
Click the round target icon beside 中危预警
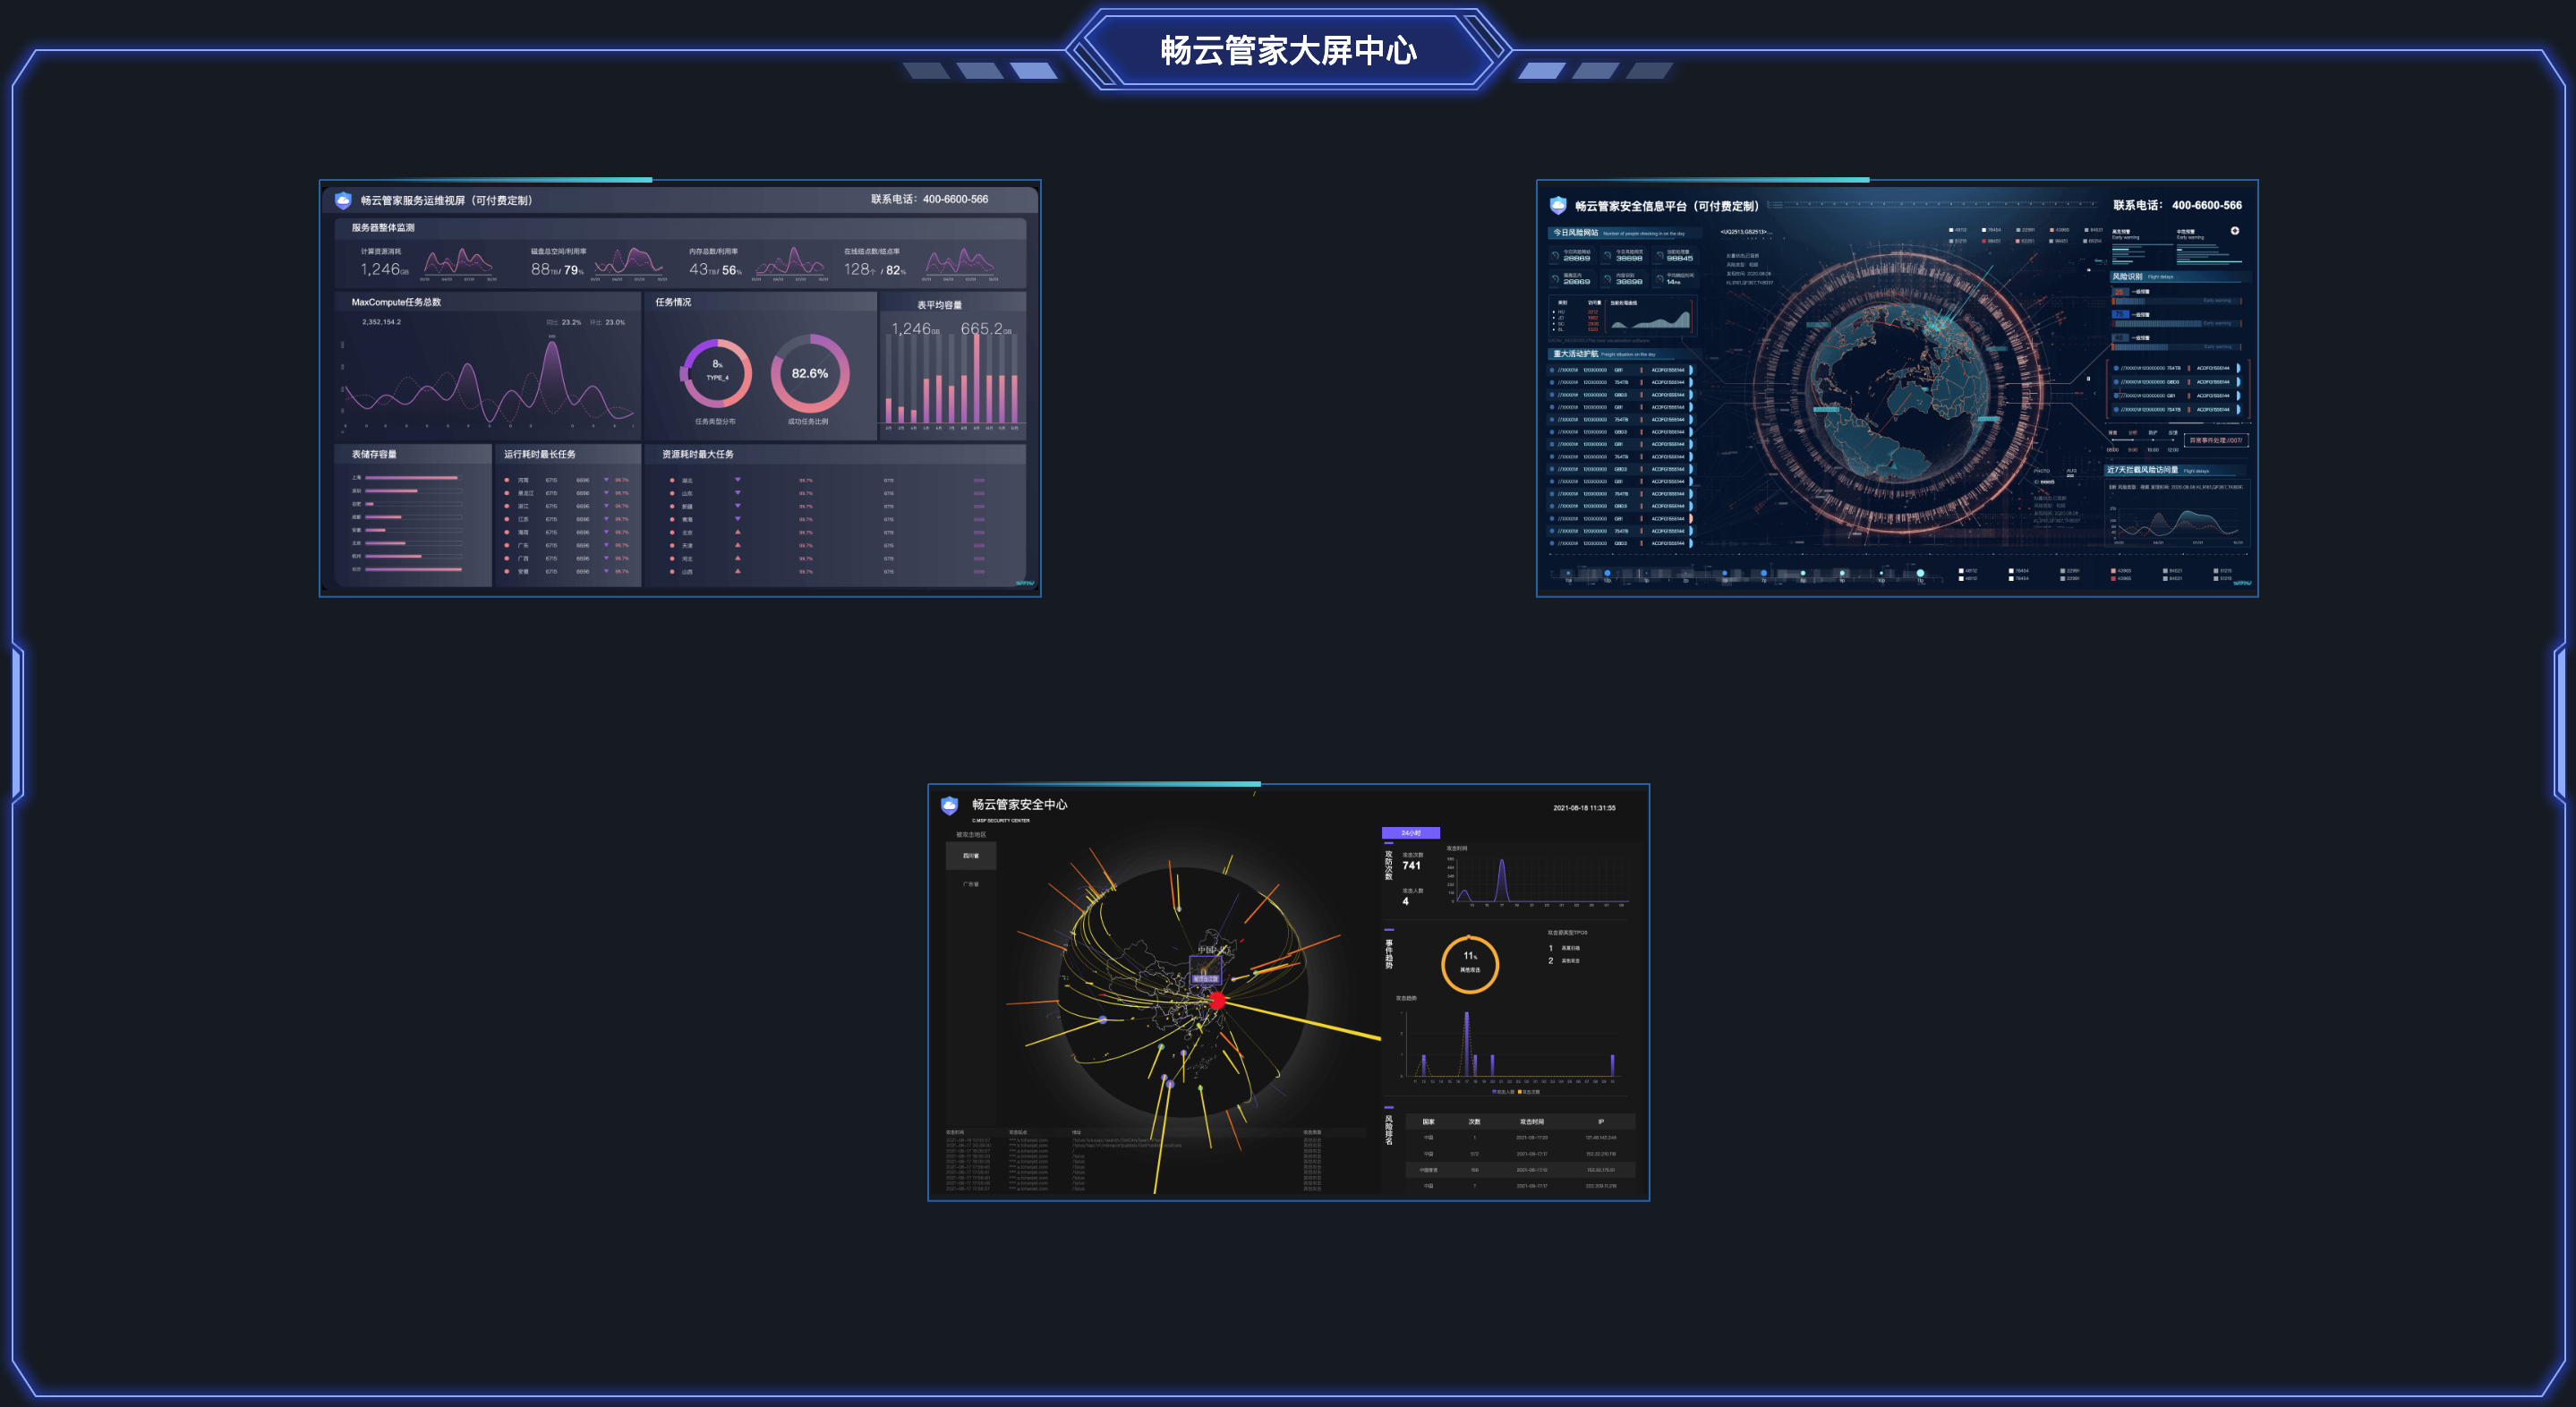(2235, 231)
